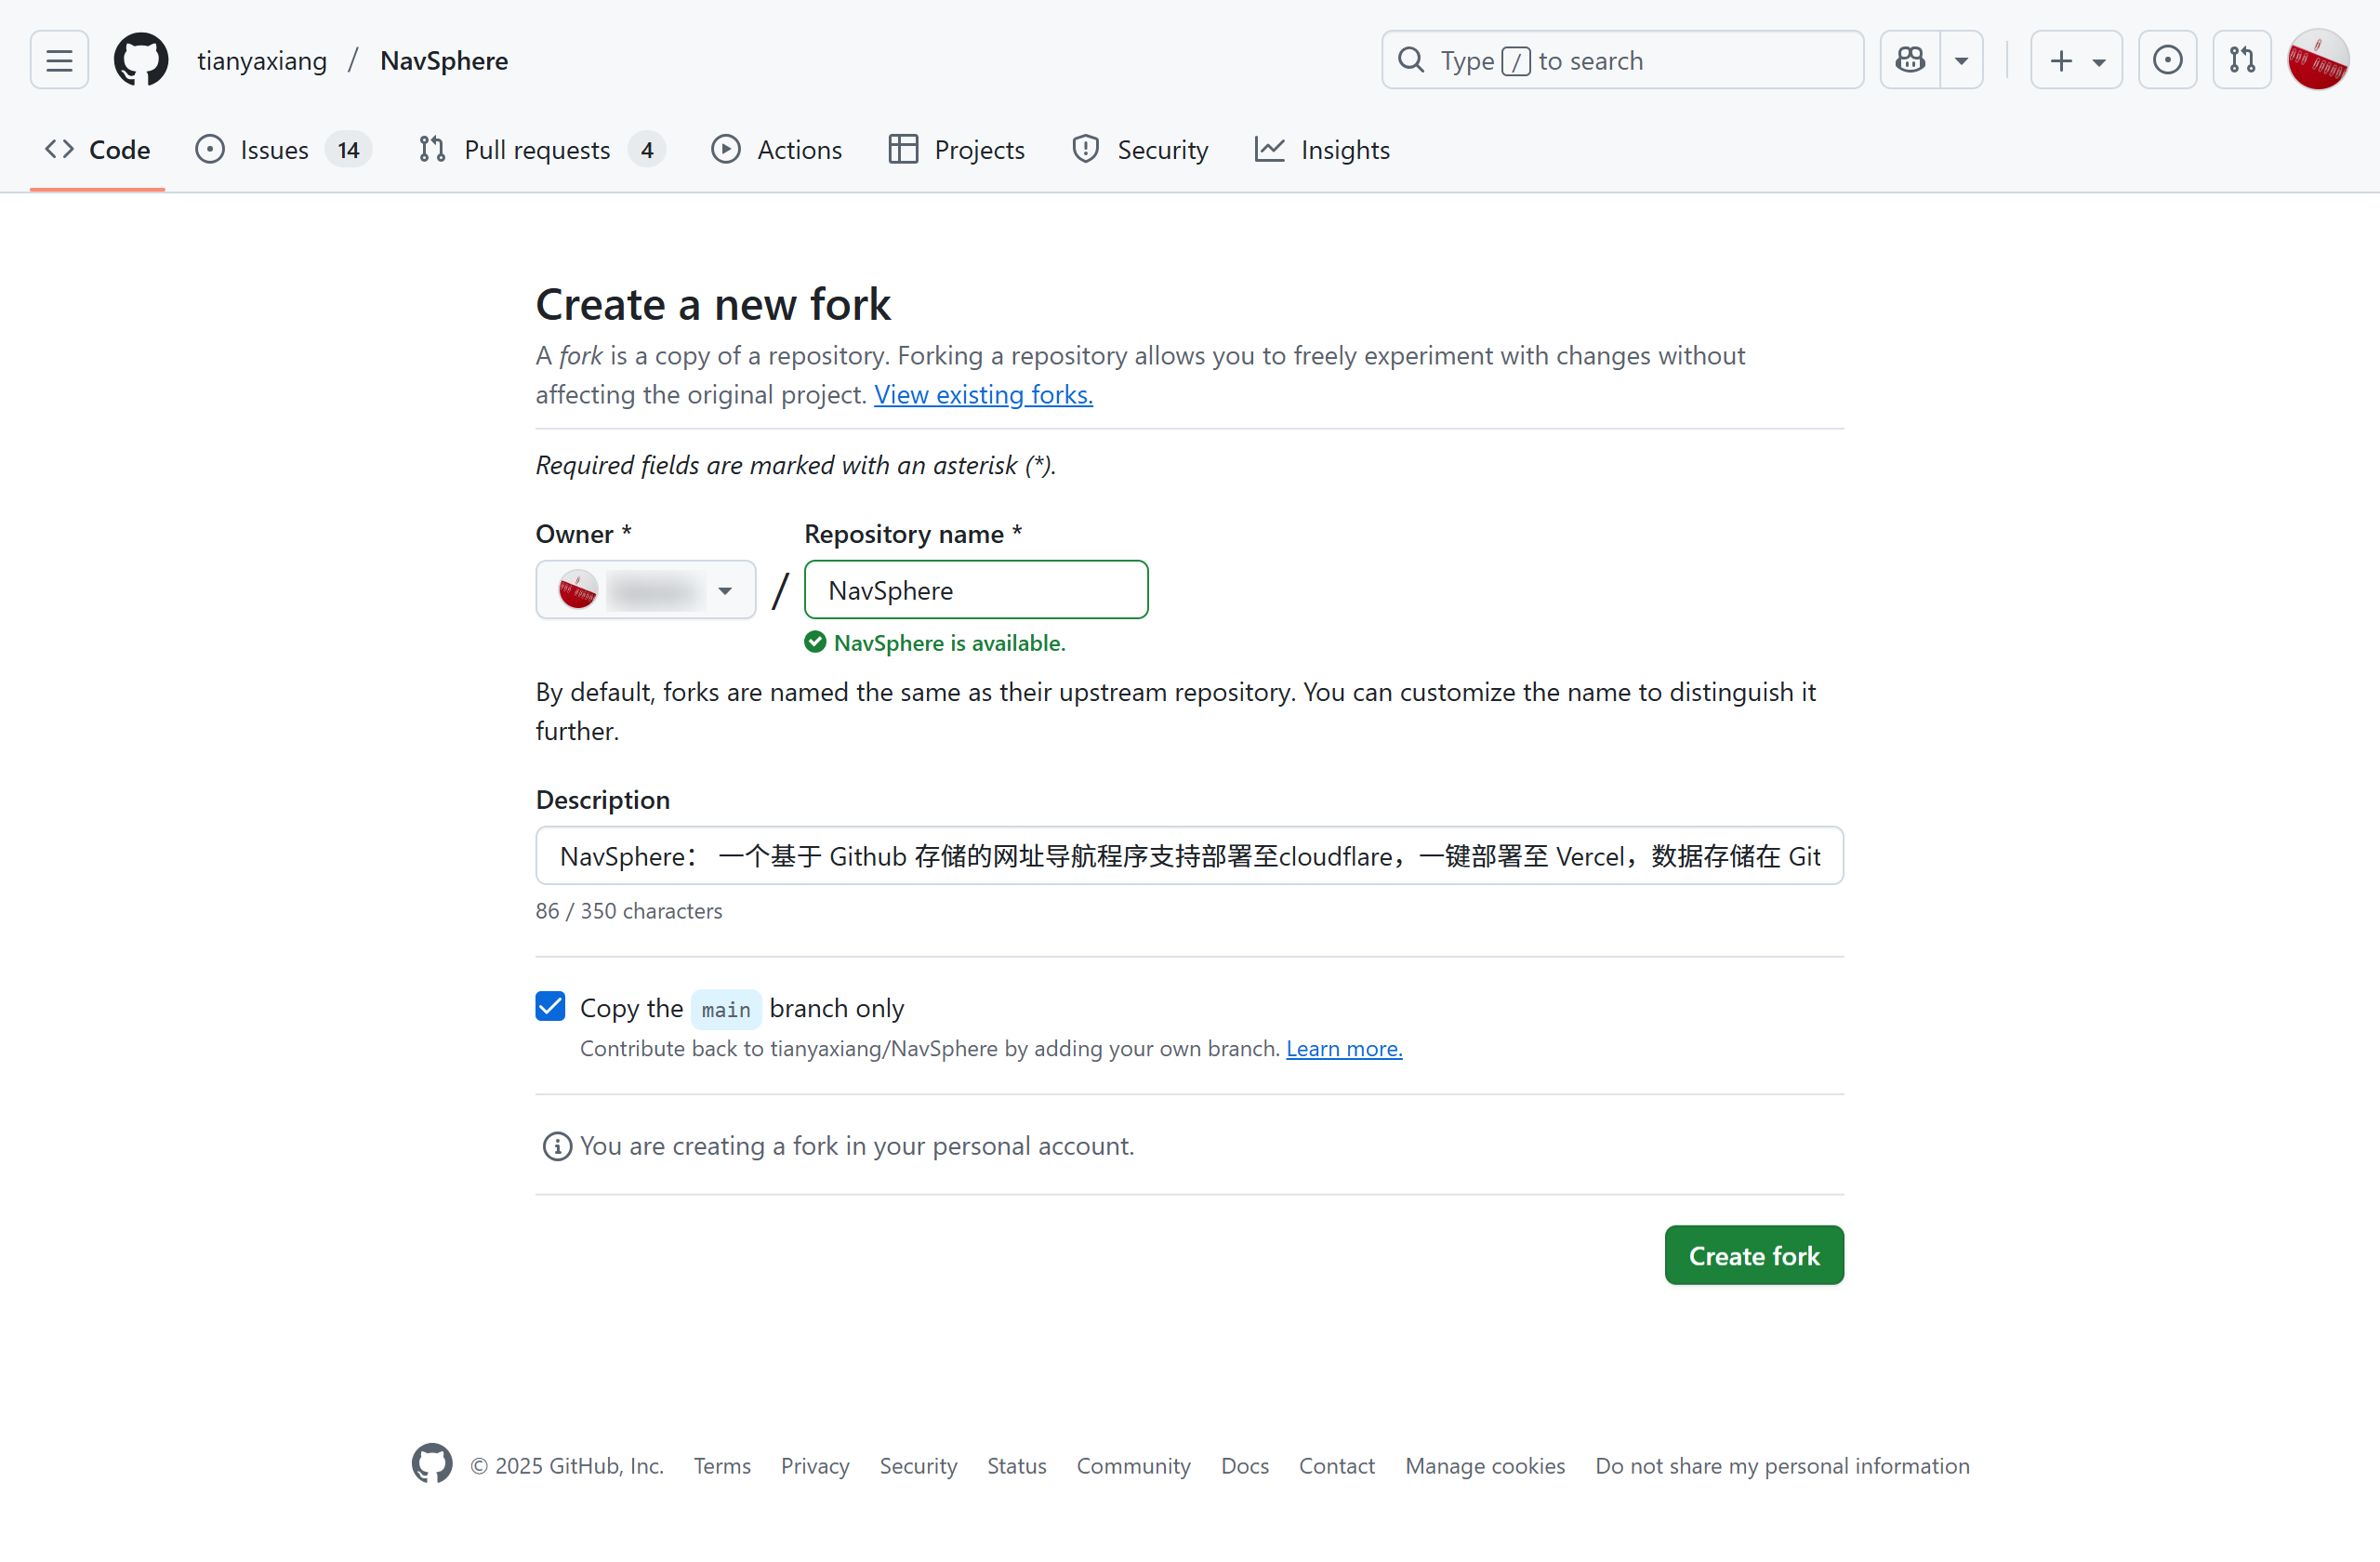The height and width of the screenshot is (1562, 2380).
Task: Open pull requests icon in header
Action: (2242, 61)
